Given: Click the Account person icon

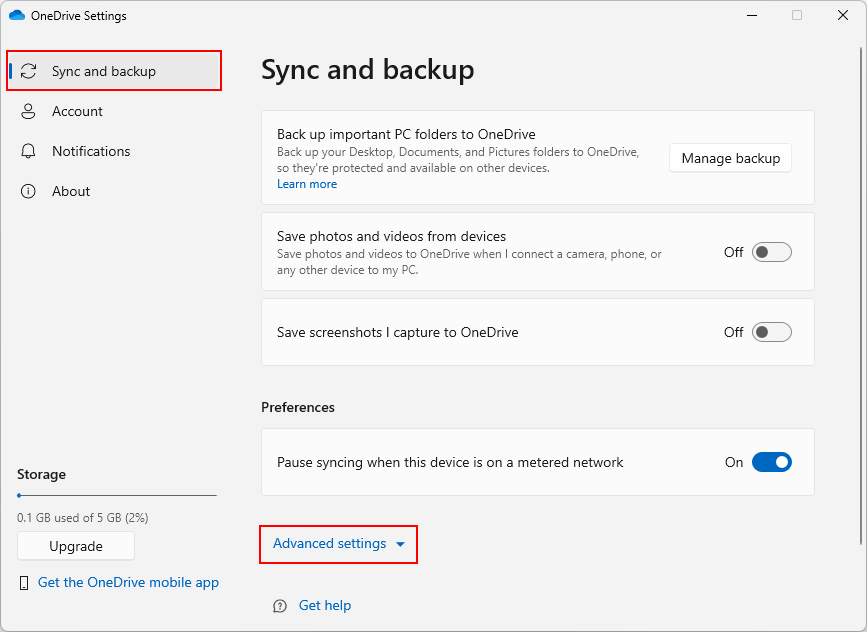Looking at the screenshot, I should pyautogui.click(x=28, y=111).
